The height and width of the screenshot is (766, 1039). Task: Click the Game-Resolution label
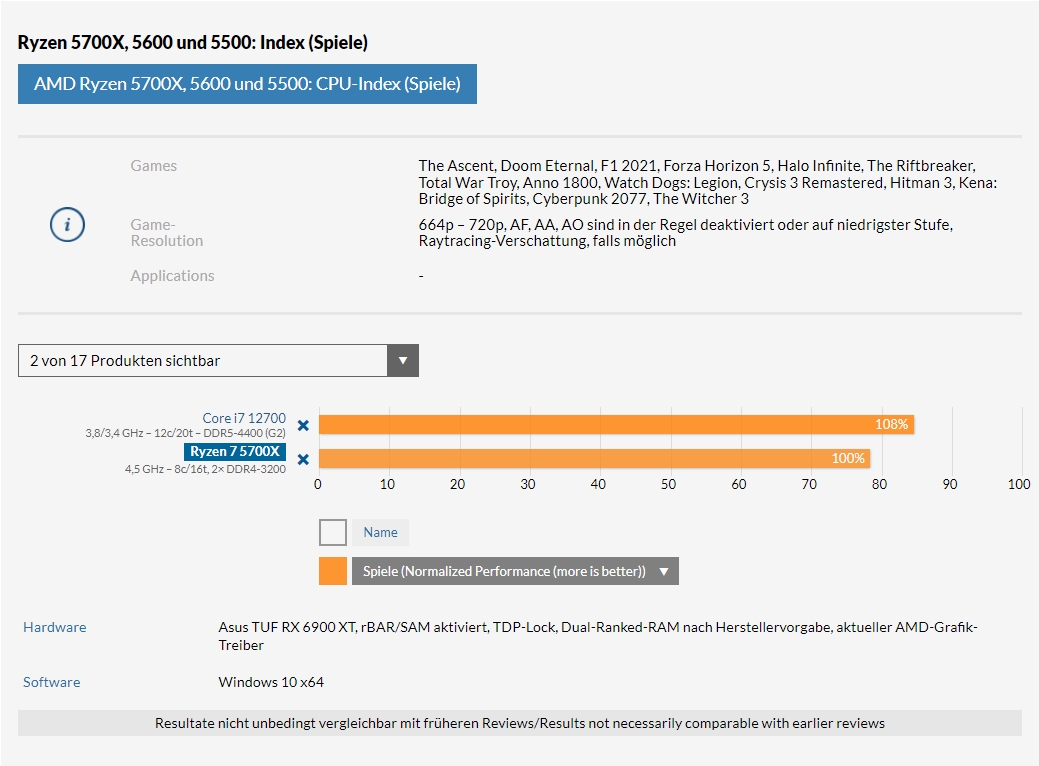pos(167,233)
